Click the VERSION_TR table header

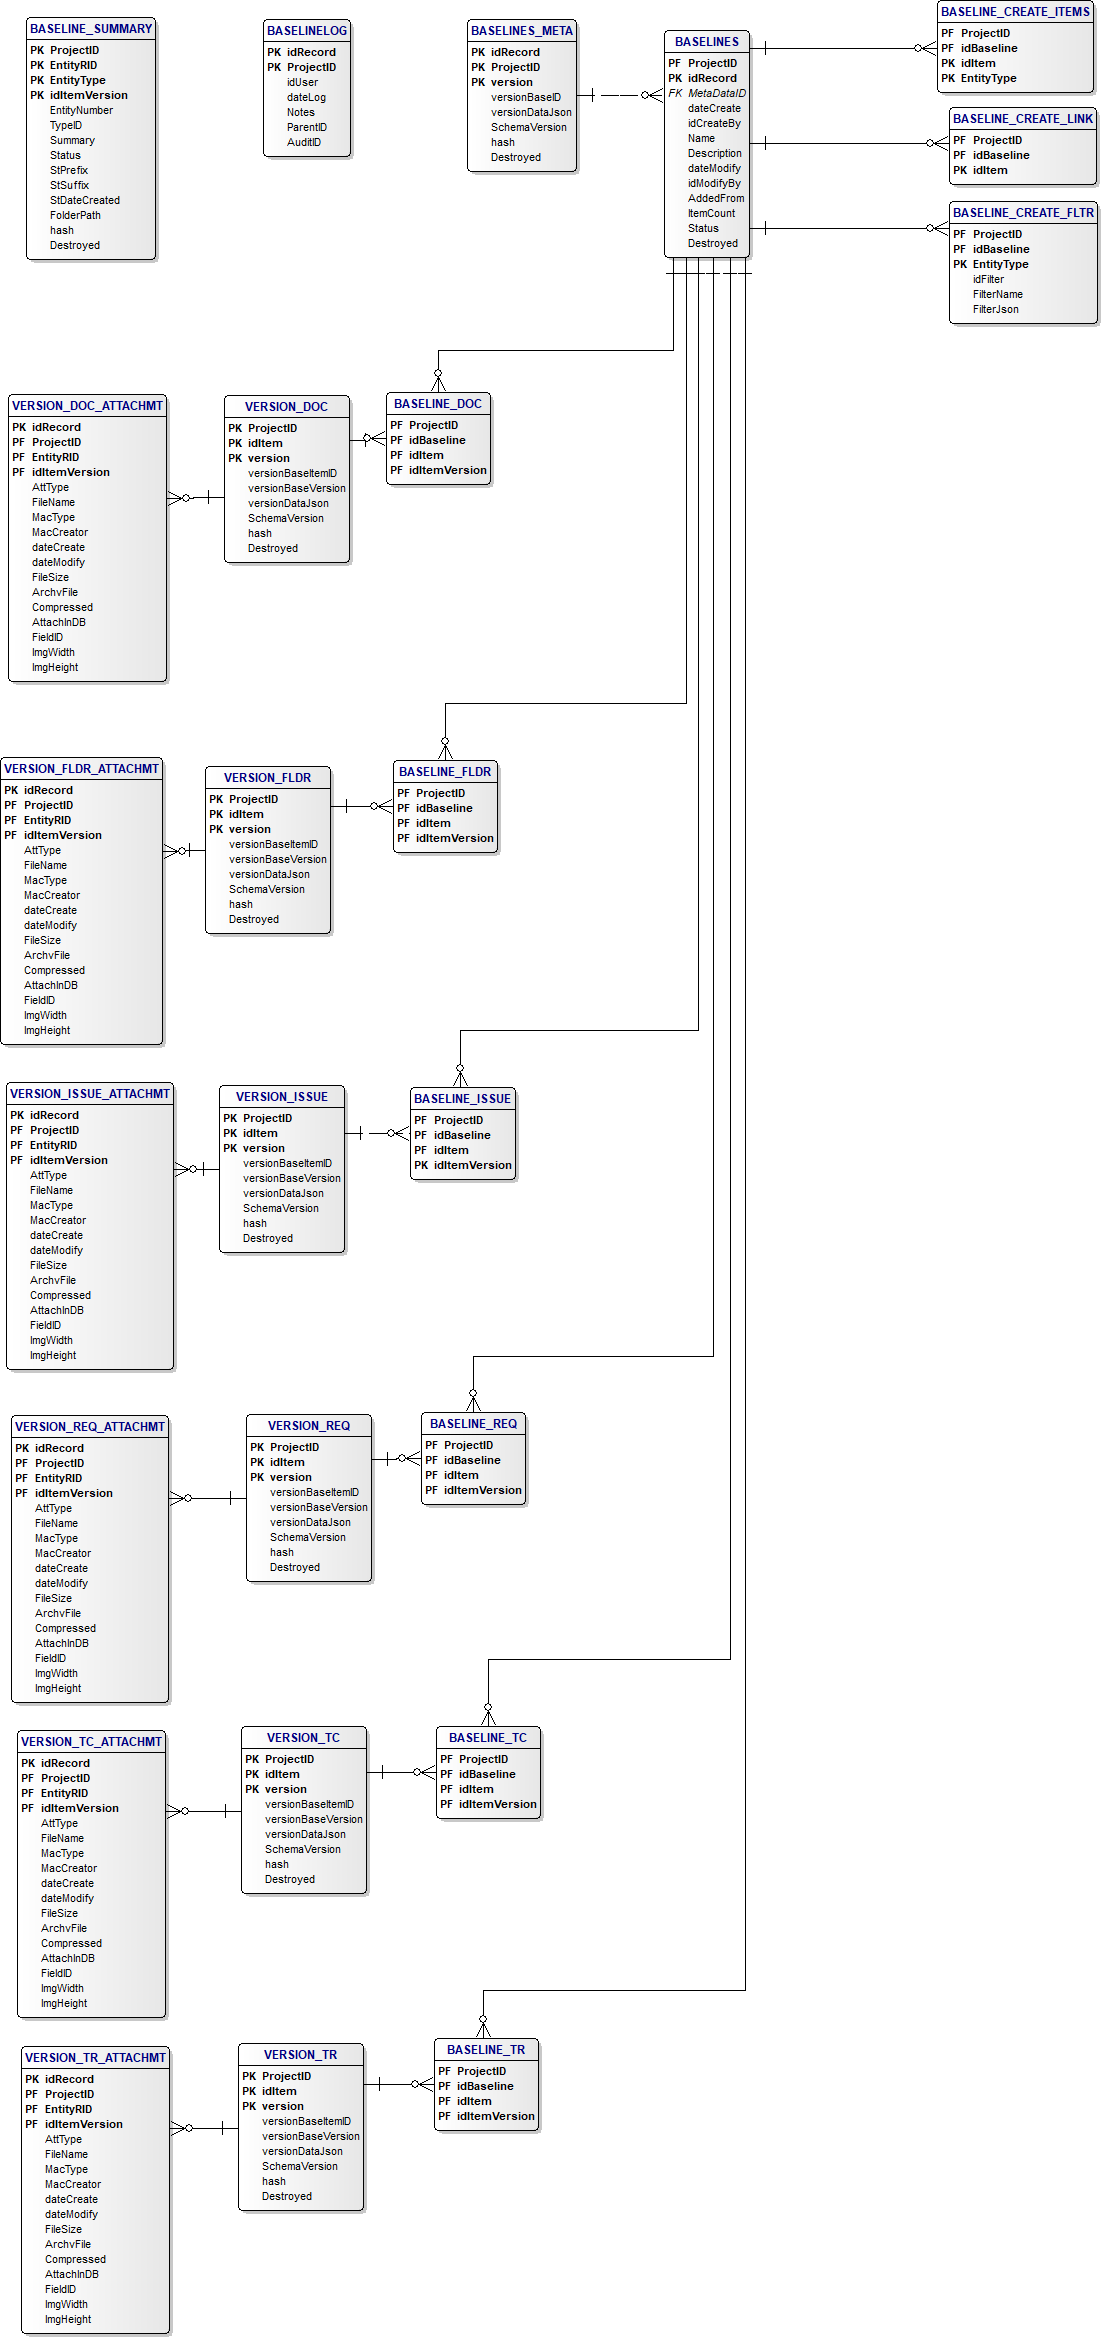click(300, 2055)
